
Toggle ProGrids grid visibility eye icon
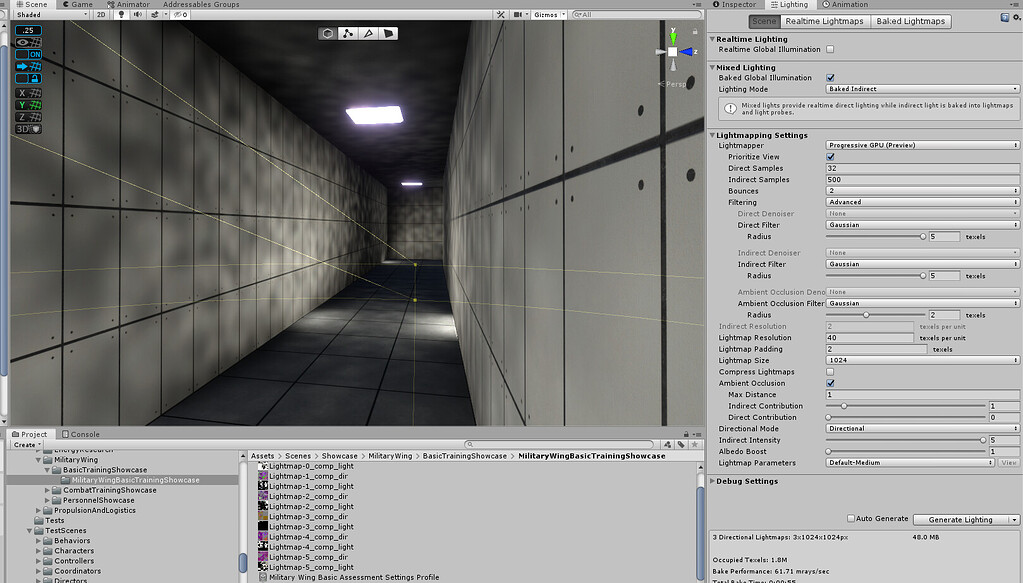27,42
